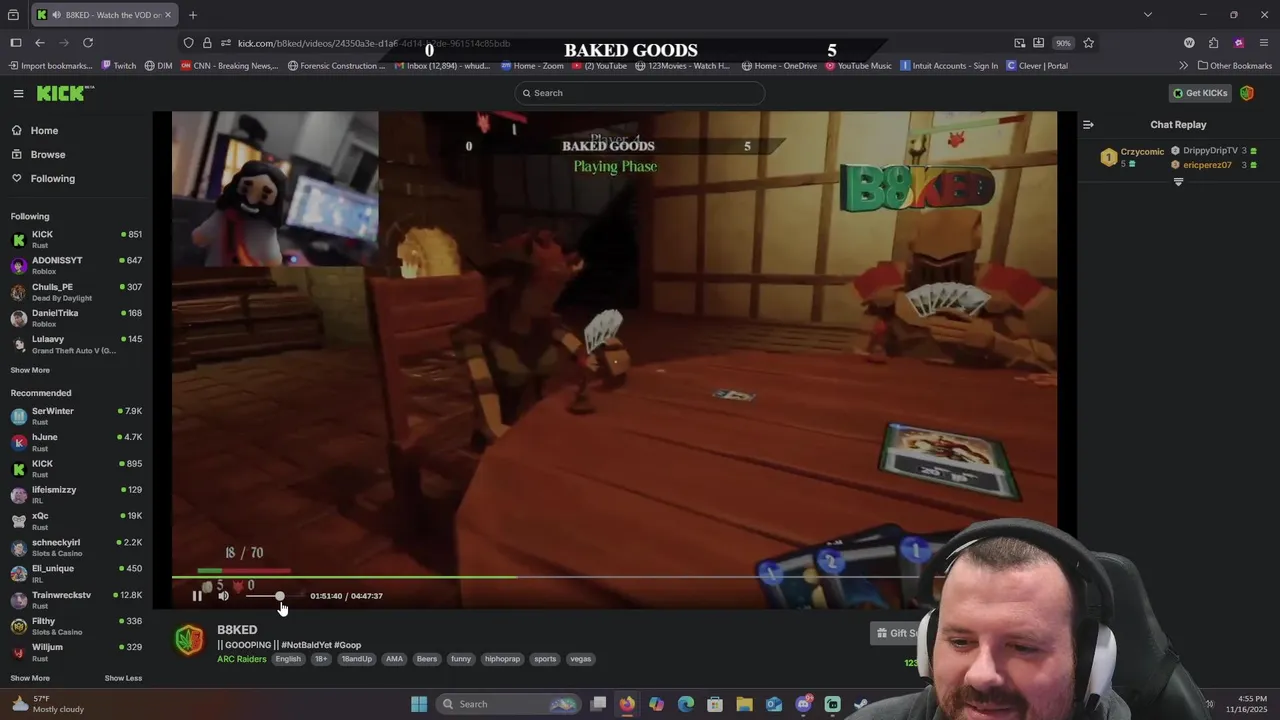Reset the 90% zoom indicator
The image size is (1280, 720).
click(x=1063, y=43)
